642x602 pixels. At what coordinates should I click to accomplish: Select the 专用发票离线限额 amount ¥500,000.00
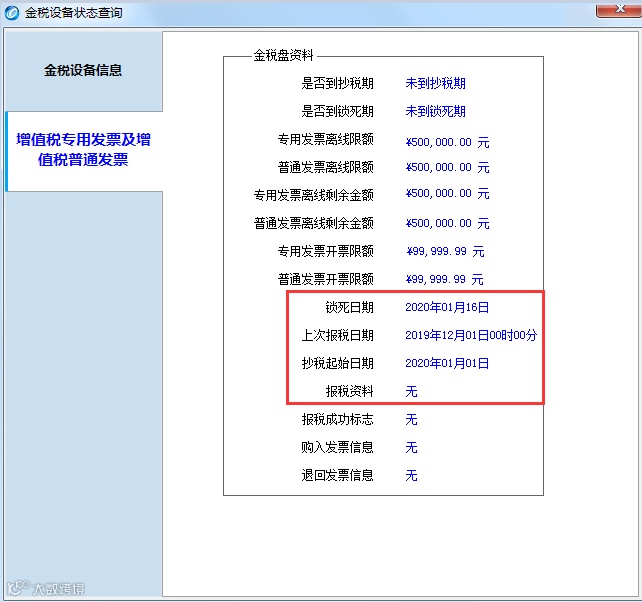click(x=447, y=142)
